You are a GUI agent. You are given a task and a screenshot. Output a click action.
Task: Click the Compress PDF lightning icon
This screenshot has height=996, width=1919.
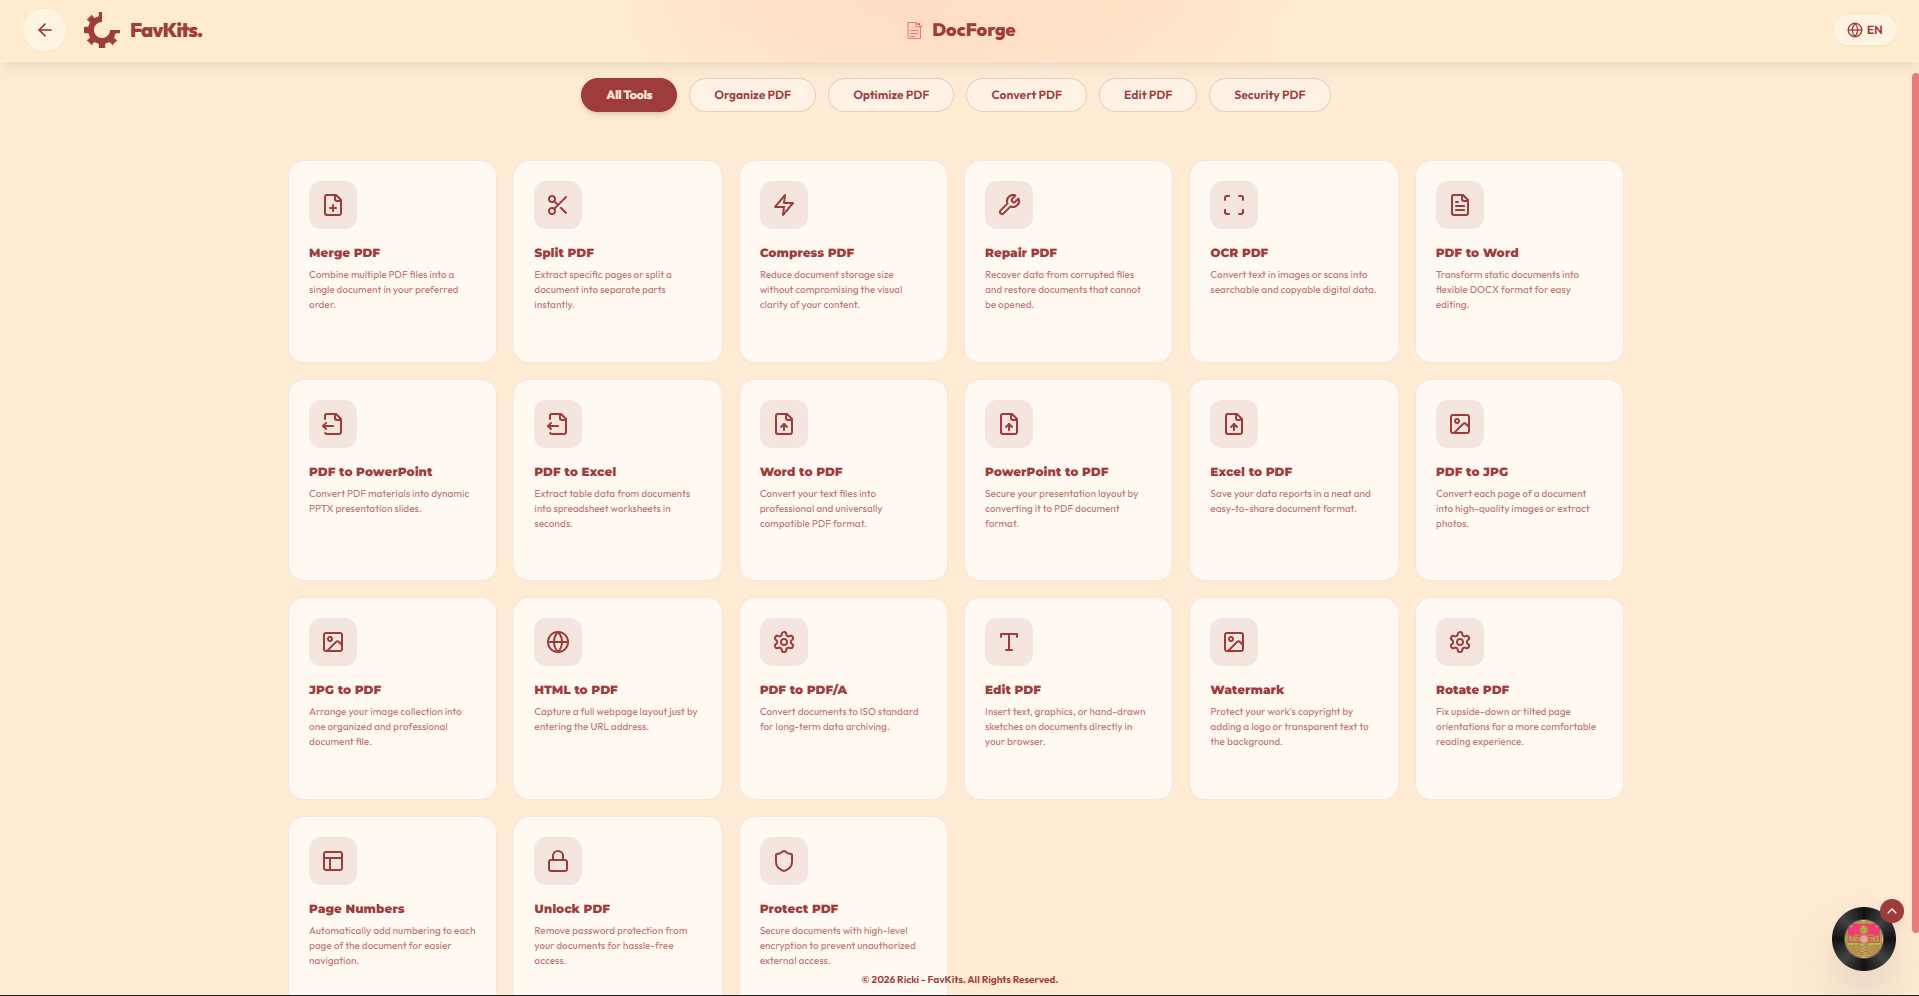(x=784, y=205)
